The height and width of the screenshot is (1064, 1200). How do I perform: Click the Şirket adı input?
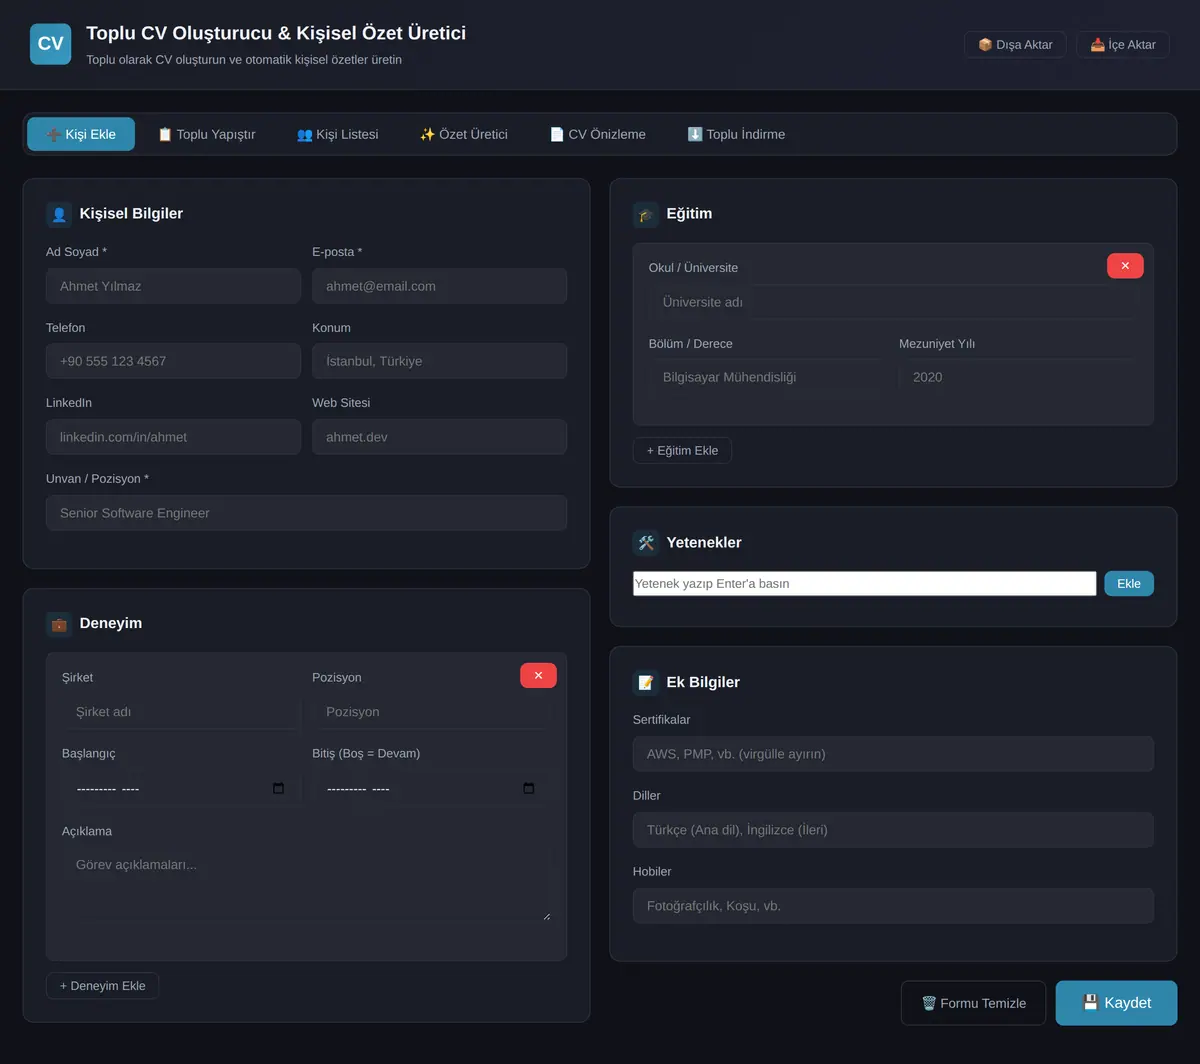pyautogui.click(x=181, y=712)
